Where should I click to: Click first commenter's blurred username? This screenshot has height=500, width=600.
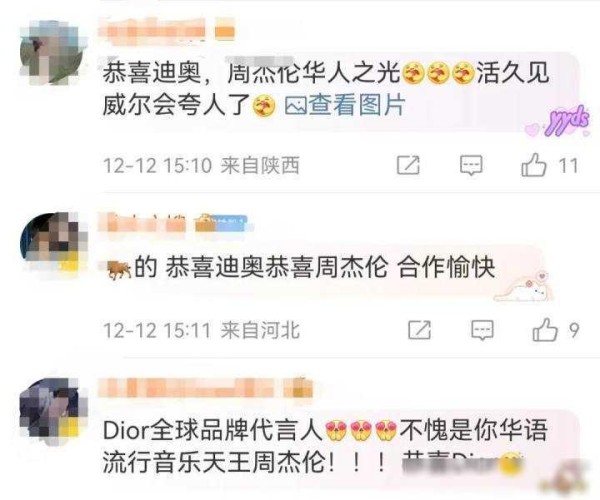[153, 30]
